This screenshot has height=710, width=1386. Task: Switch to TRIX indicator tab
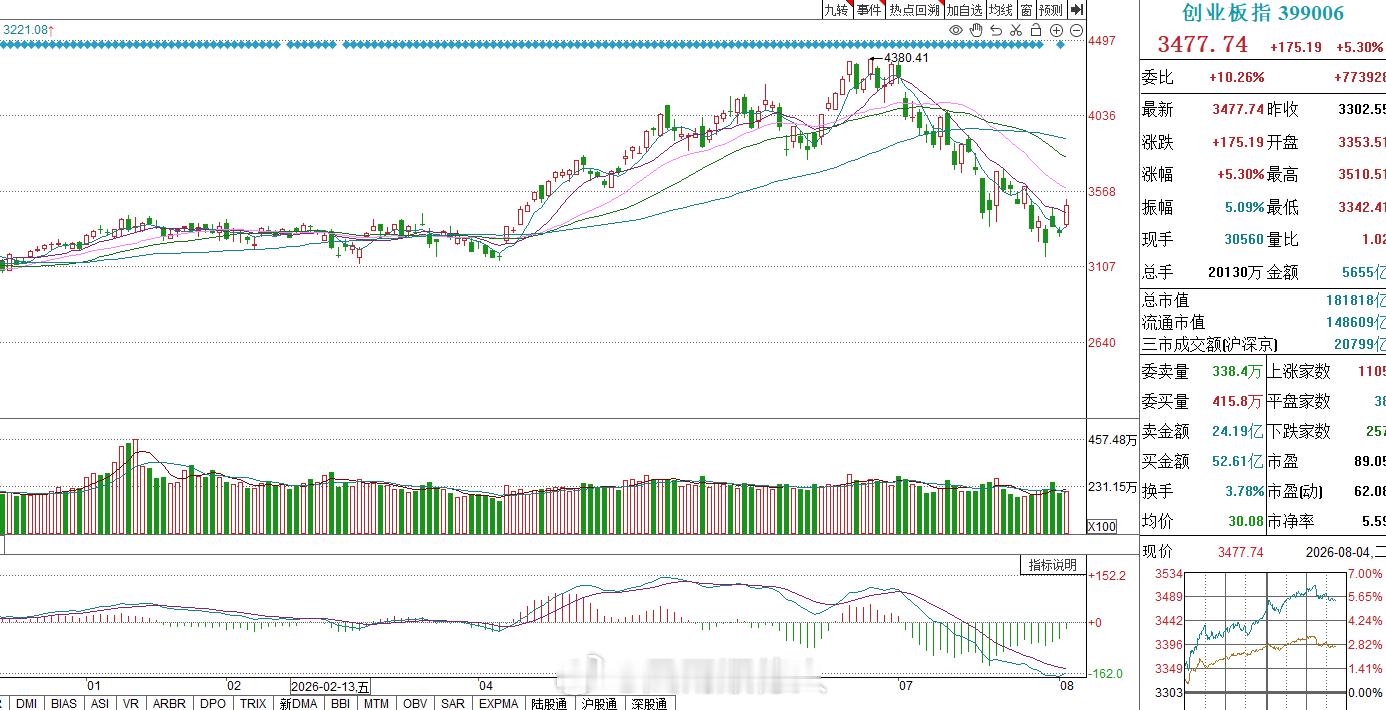pos(253,703)
